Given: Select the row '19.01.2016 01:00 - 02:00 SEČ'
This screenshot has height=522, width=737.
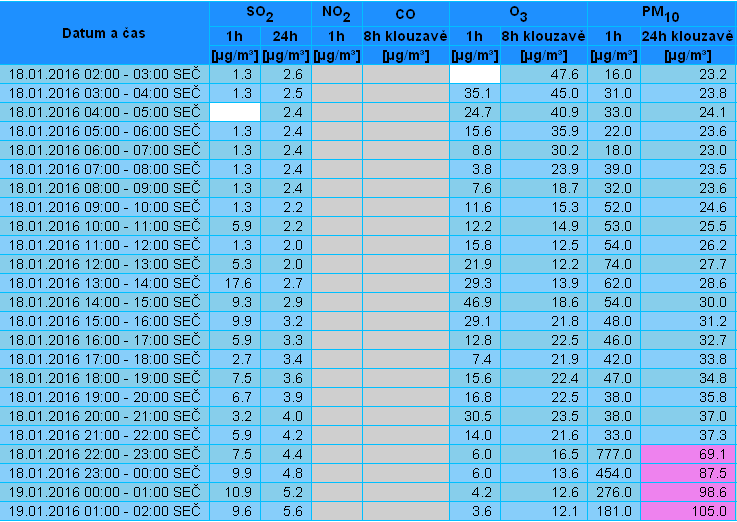Looking at the screenshot, I should (104, 511).
